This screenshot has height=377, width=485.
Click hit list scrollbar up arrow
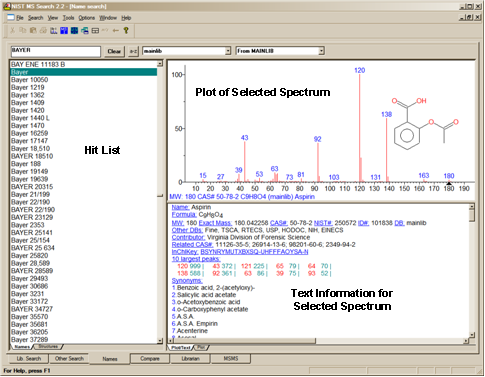click(x=160, y=64)
